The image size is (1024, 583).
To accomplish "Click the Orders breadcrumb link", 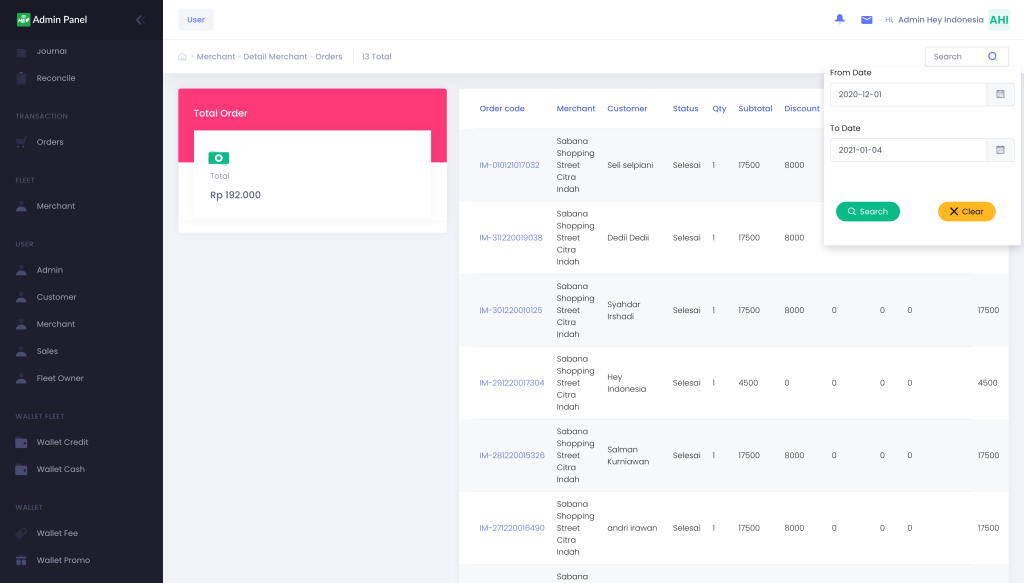I will 328,57.
